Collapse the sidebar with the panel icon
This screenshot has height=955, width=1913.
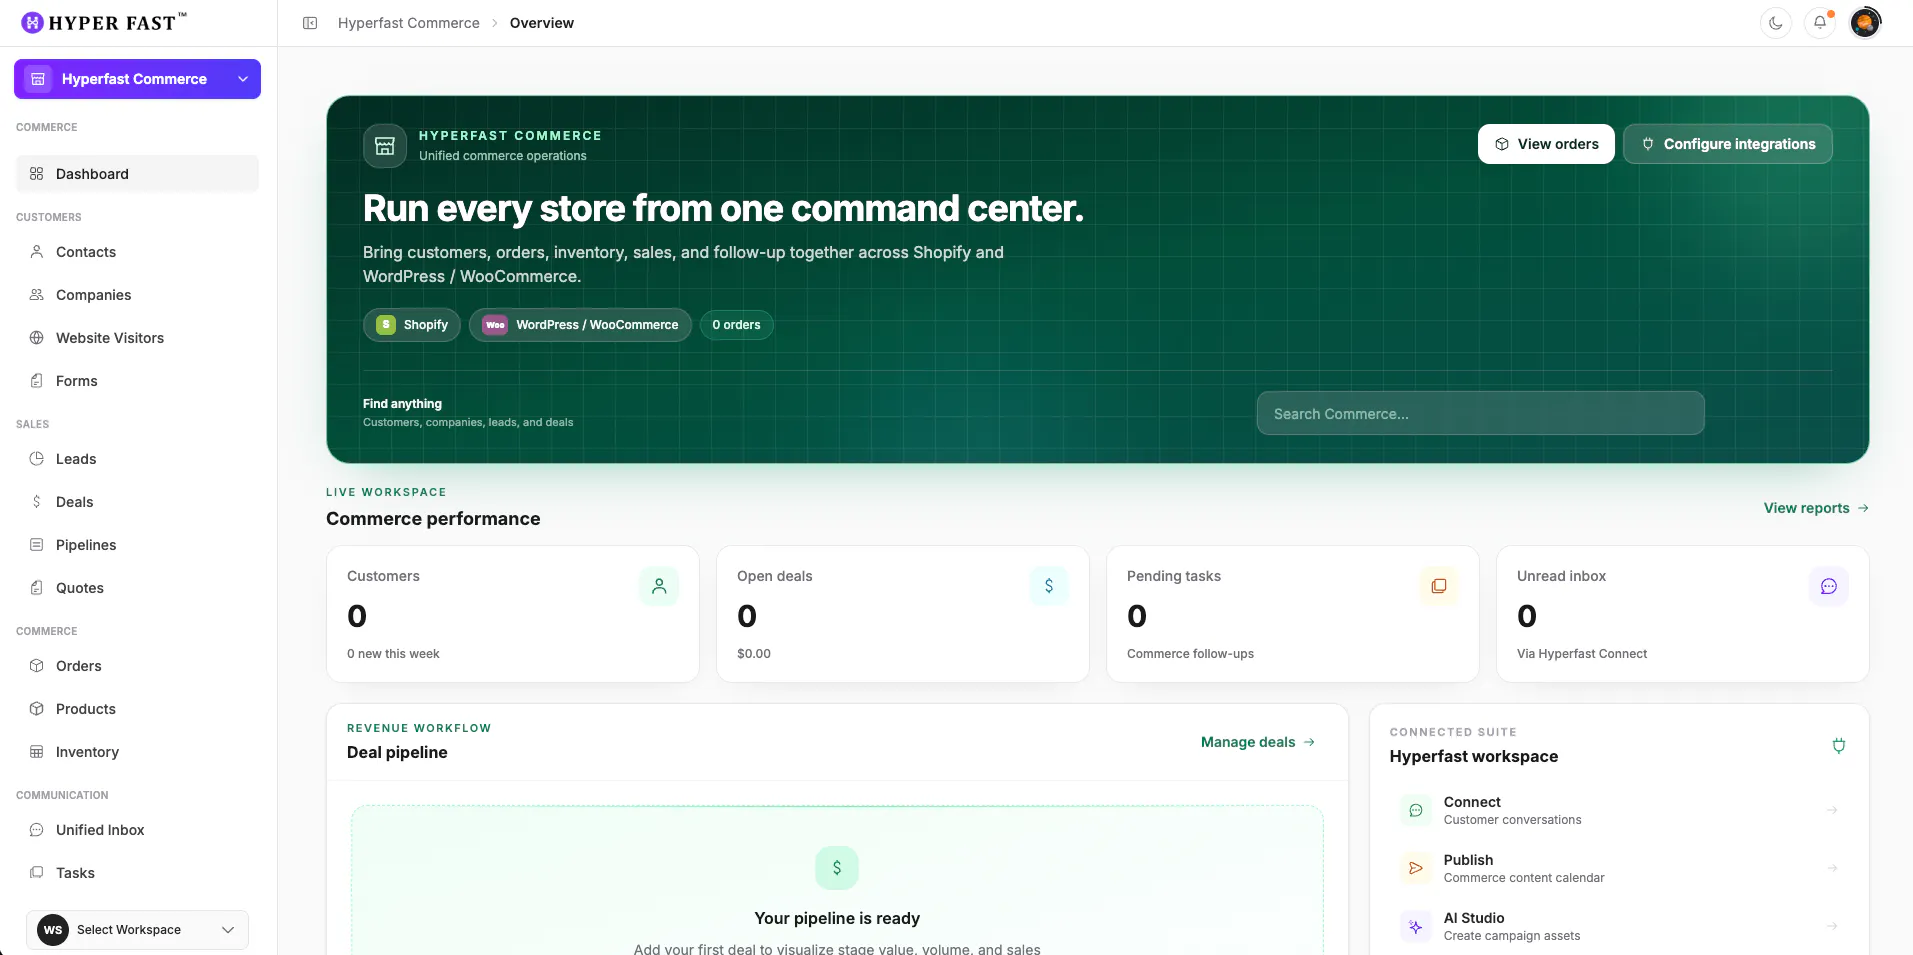pos(310,23)
